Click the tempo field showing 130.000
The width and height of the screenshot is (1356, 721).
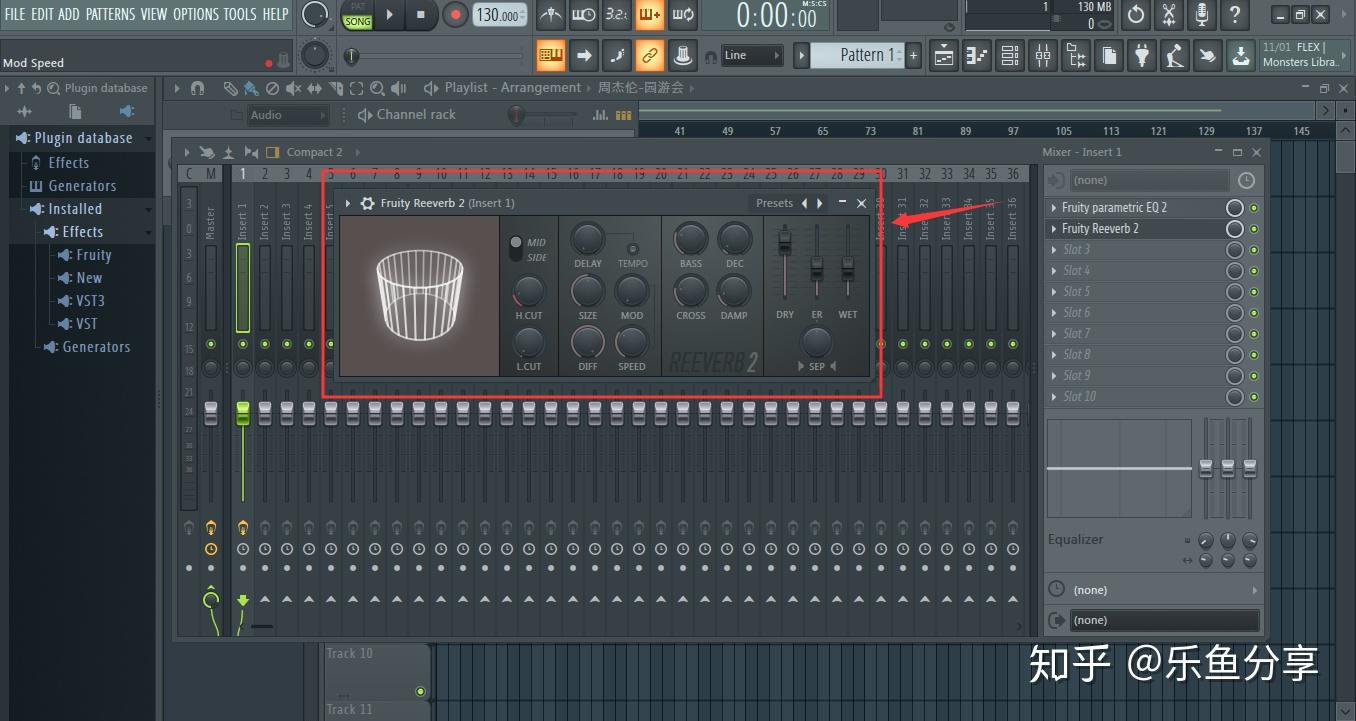click(x=499, y=15)
